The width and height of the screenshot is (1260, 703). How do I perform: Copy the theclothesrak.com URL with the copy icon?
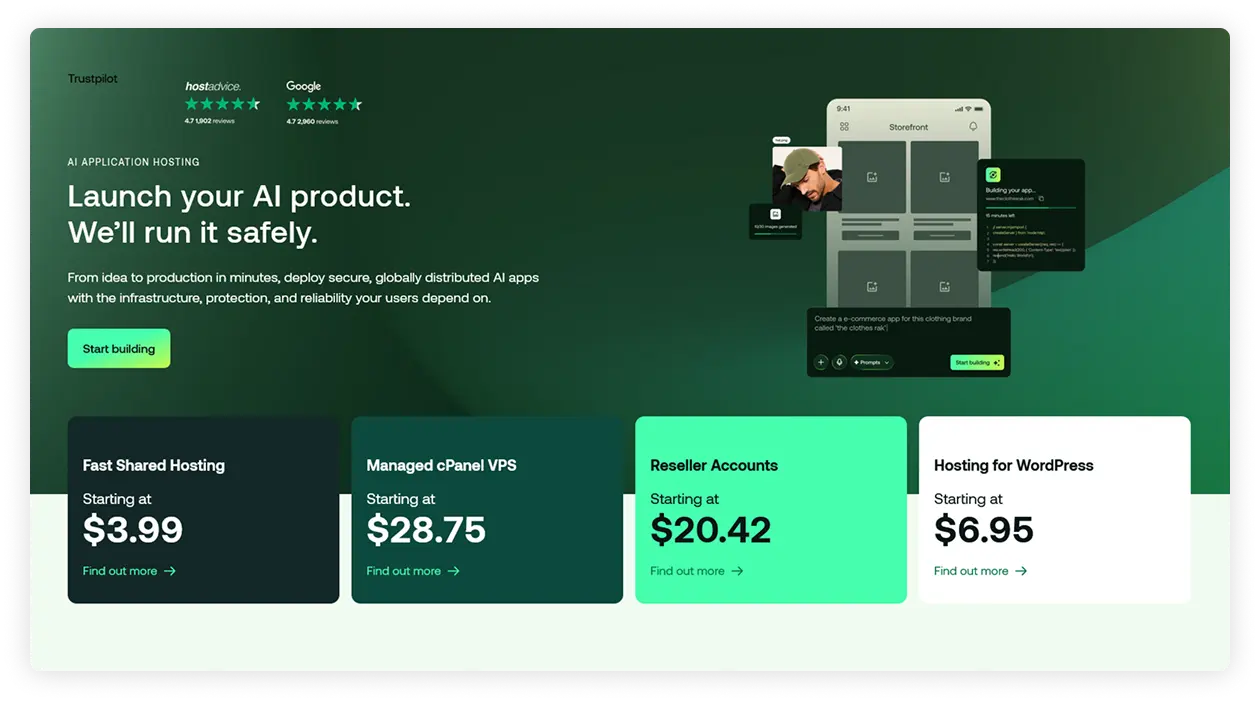[1041, 198]
